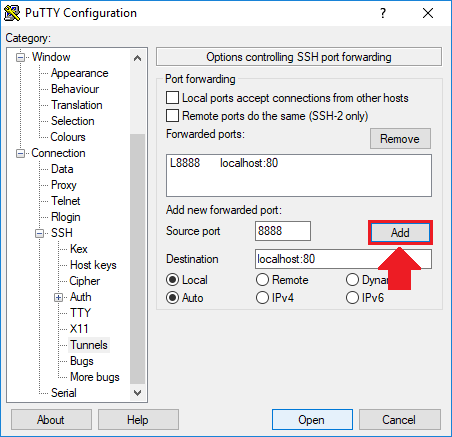452x437 pixels.
Task: Select the Dynamic radio button
Action: tap(352, 280)
